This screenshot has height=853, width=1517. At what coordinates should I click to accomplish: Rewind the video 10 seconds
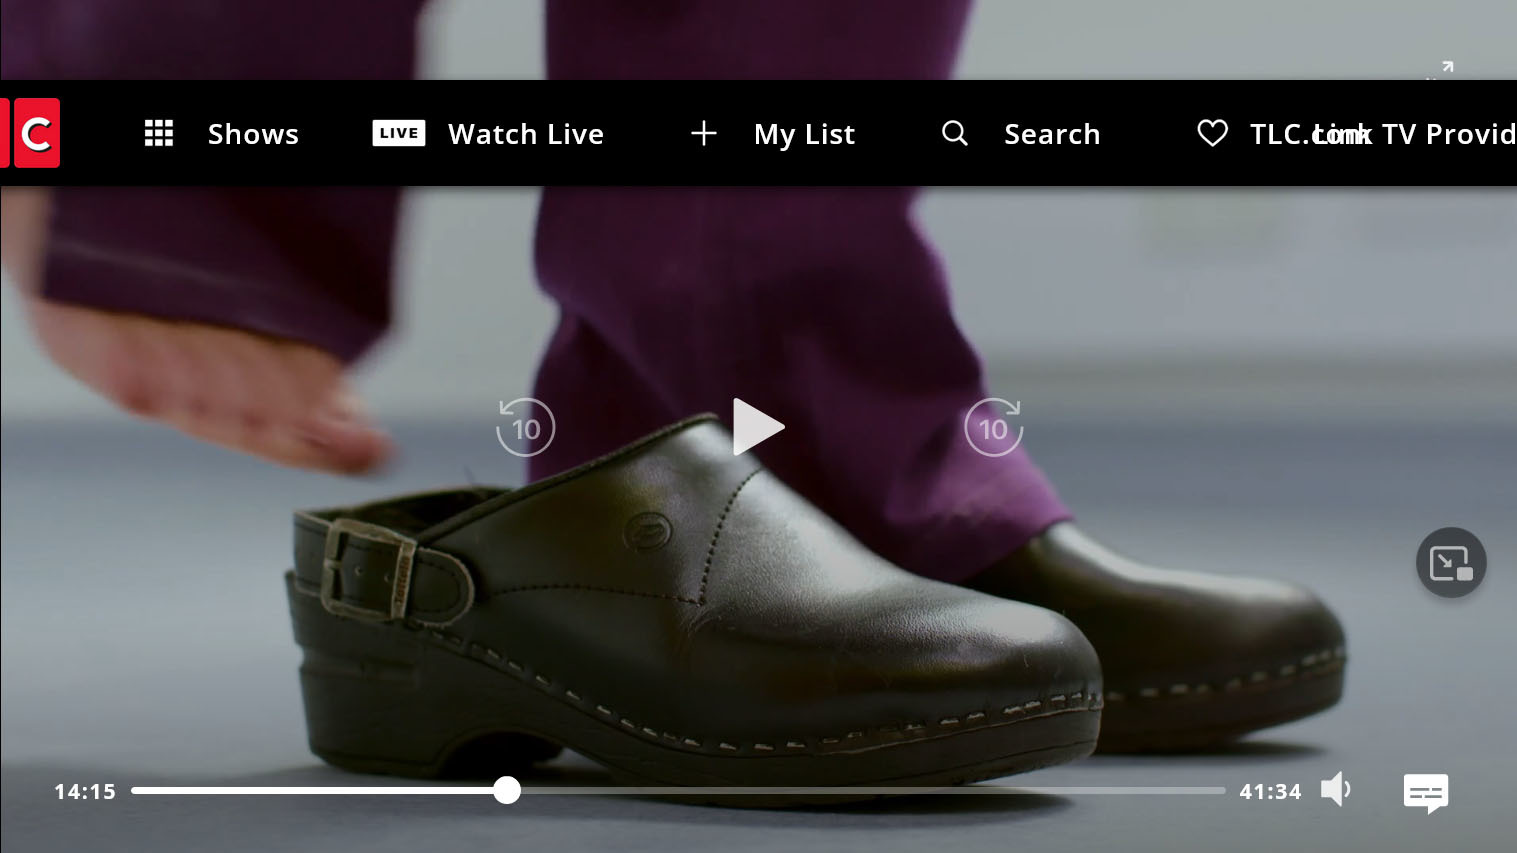click(525, 428)
